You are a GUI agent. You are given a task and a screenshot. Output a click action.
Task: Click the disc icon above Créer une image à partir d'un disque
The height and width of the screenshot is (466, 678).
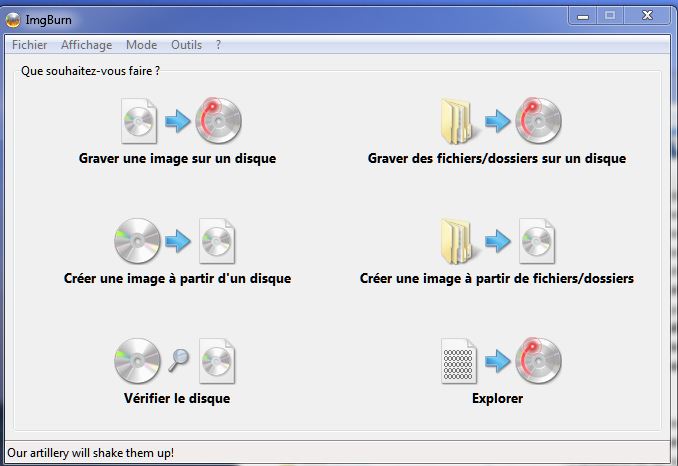click(x=138, y=241)
